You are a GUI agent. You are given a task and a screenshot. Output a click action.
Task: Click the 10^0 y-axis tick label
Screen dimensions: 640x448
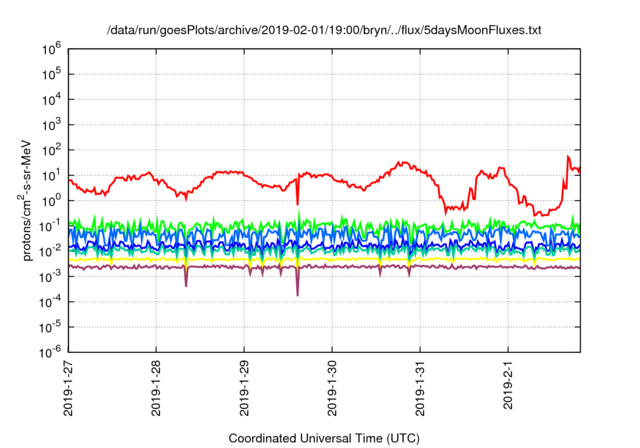[51, 201]
